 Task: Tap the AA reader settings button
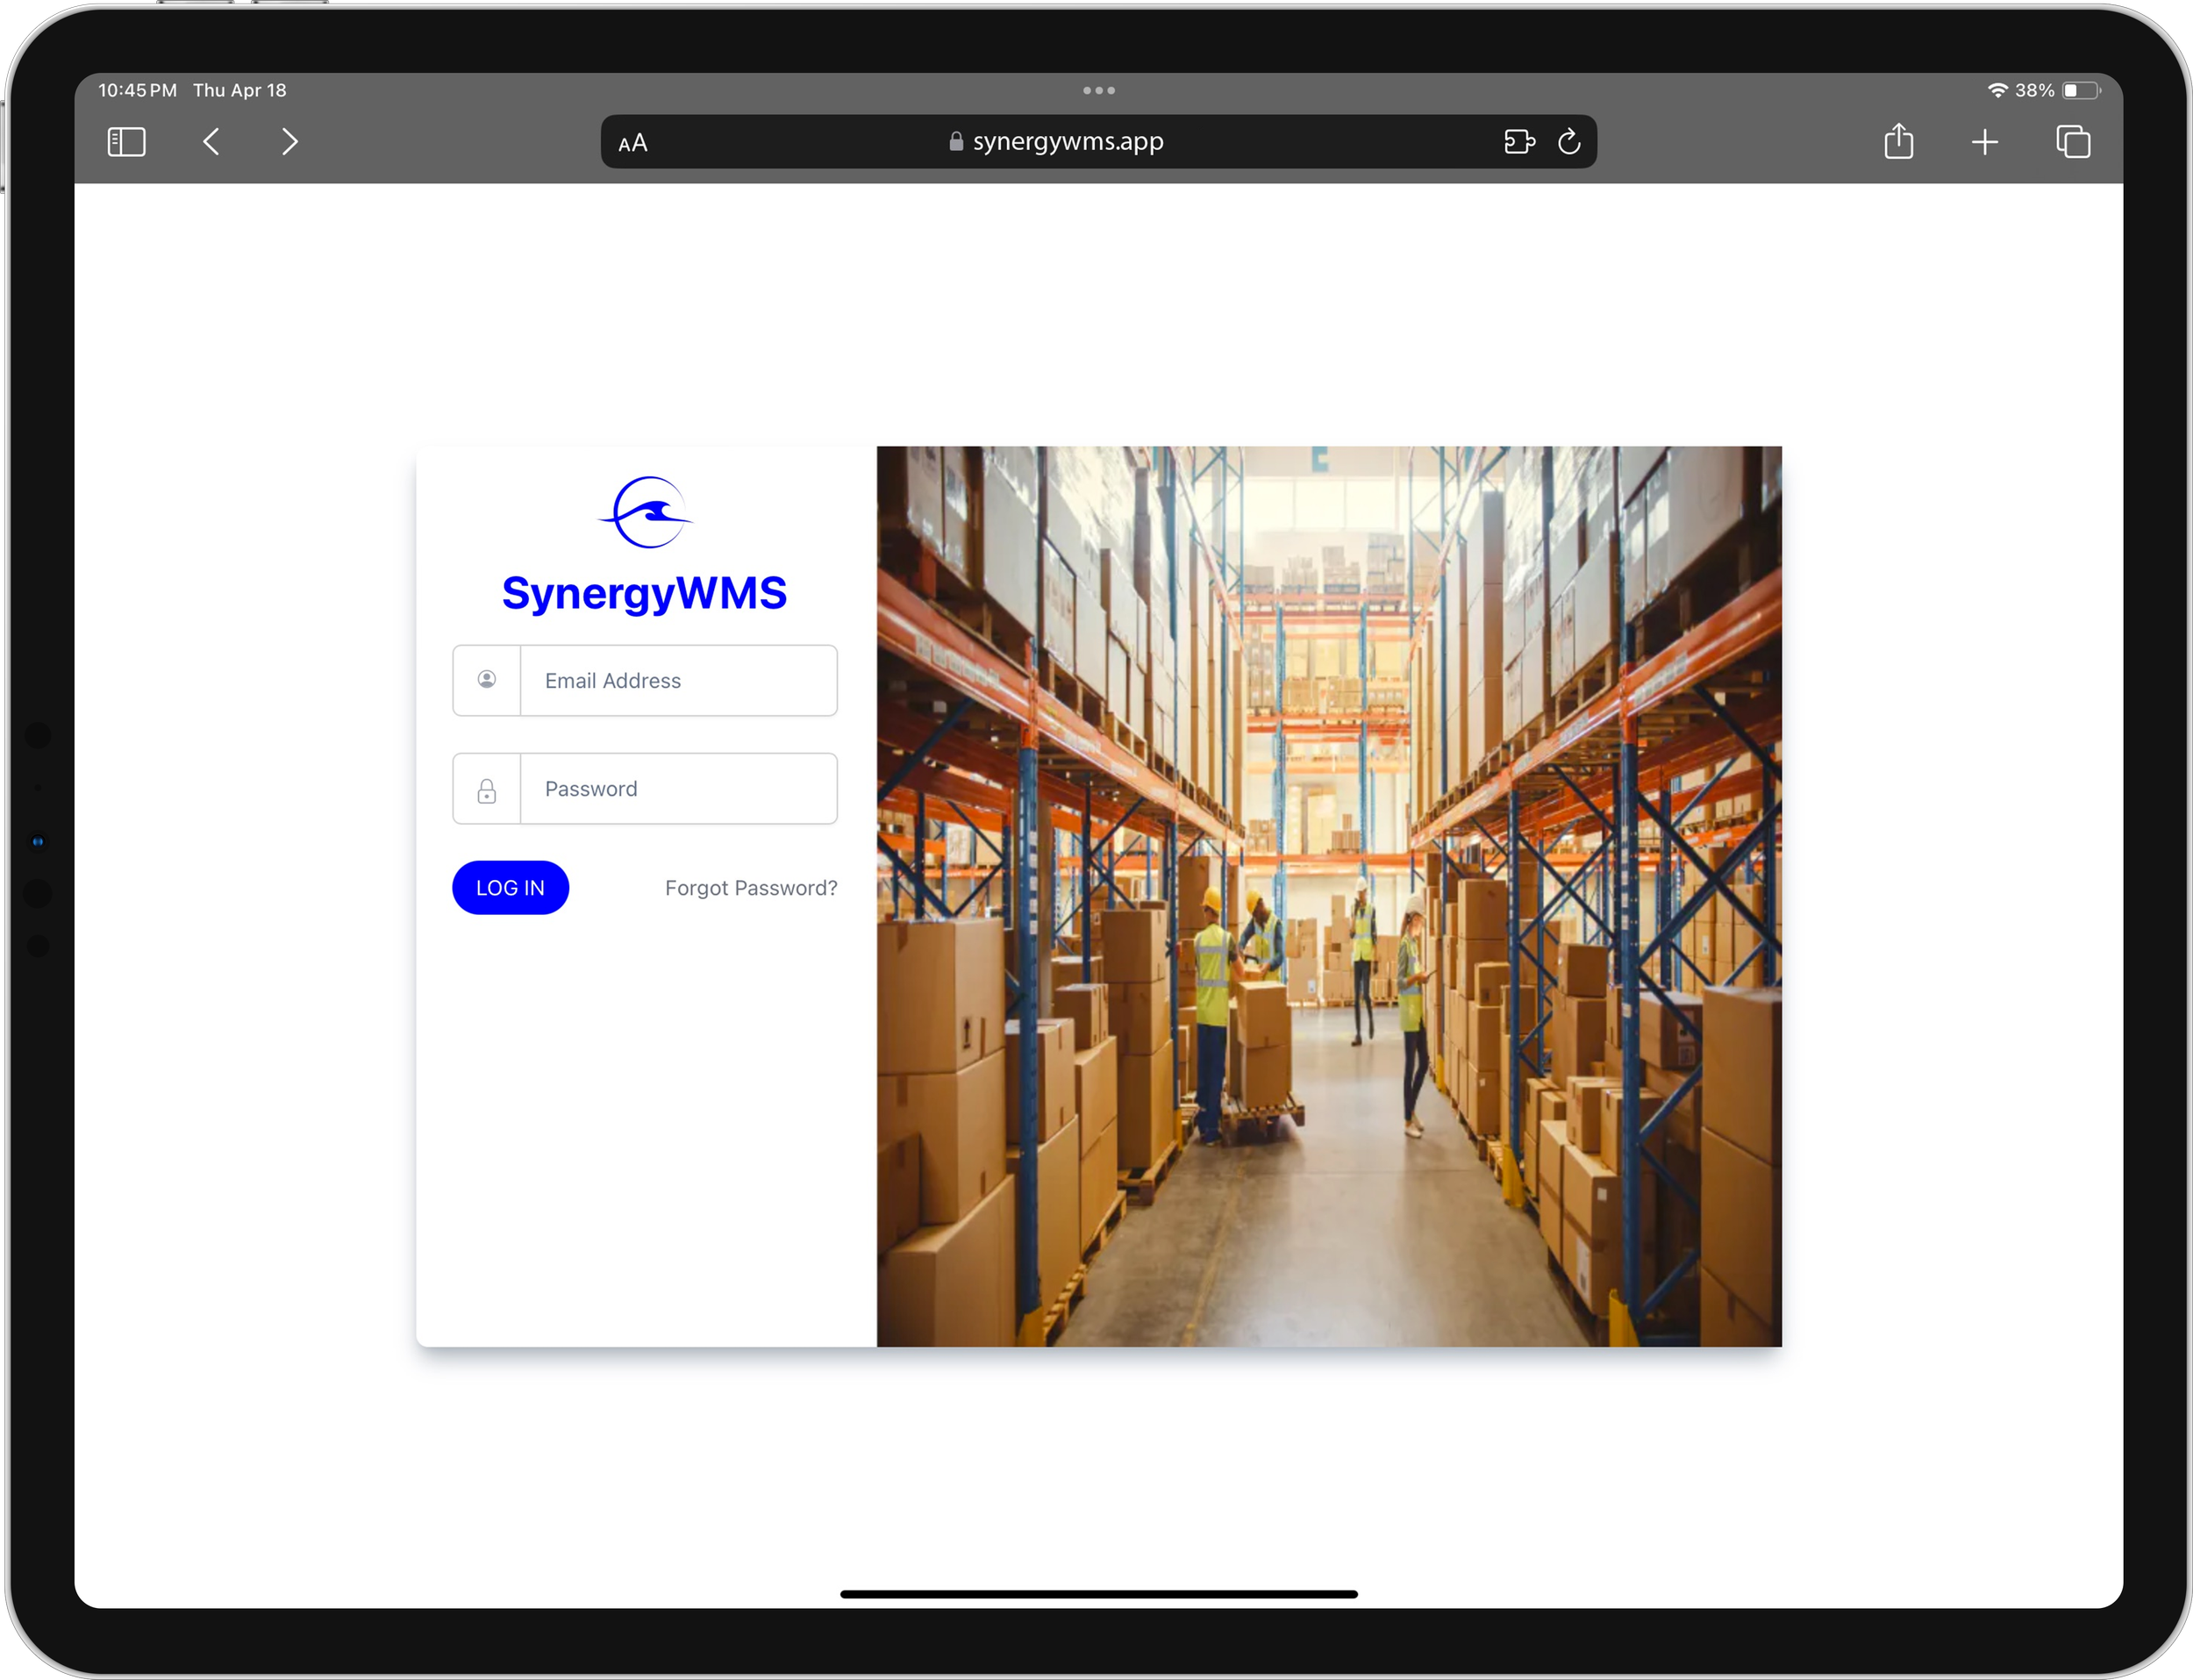coord(633,143)
